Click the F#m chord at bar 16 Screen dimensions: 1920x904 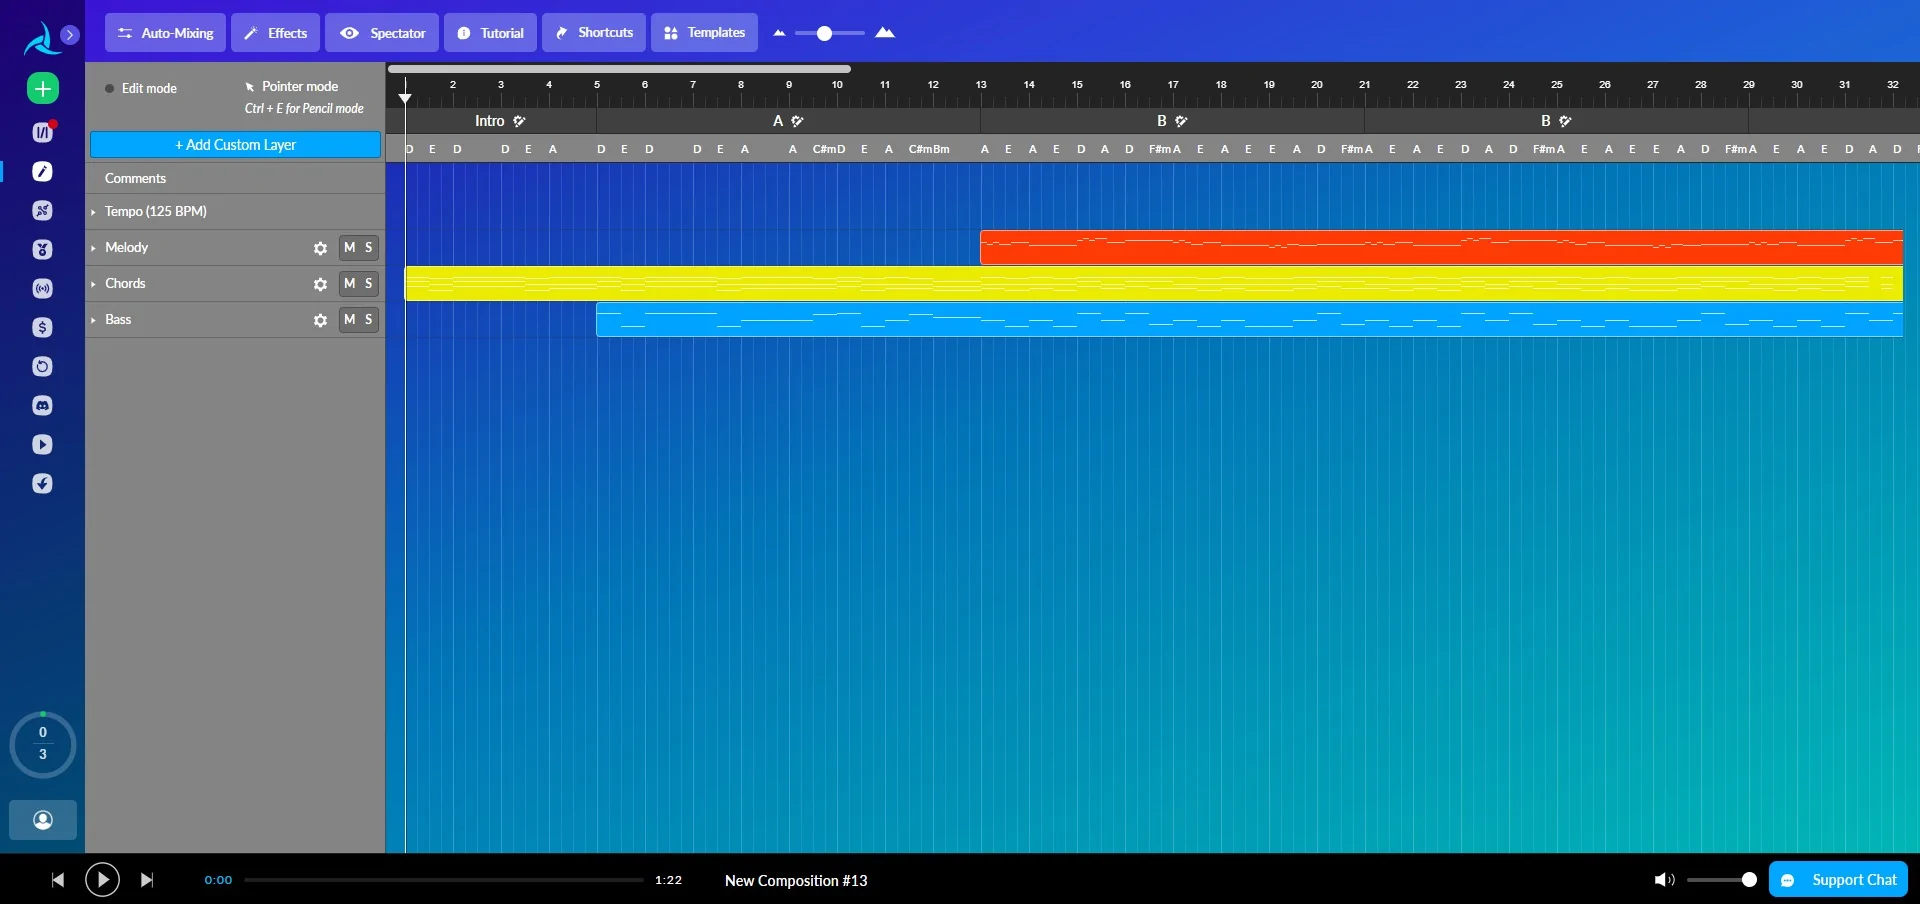[x=1160, y=149]
